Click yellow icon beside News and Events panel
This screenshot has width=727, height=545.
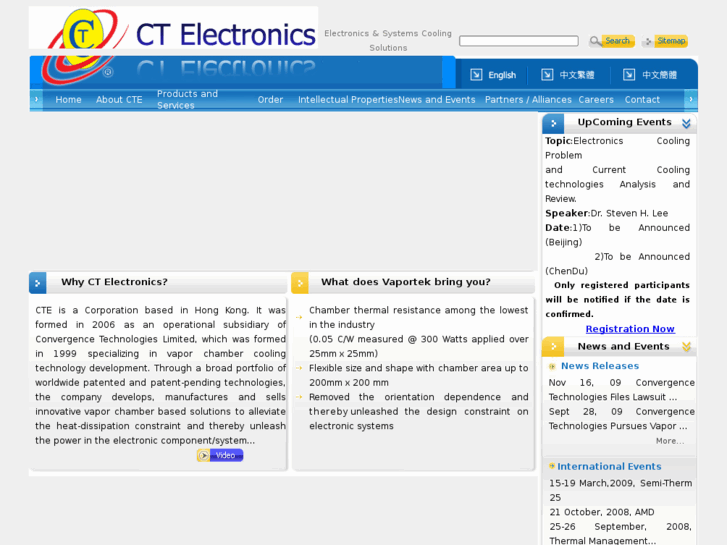553,346
